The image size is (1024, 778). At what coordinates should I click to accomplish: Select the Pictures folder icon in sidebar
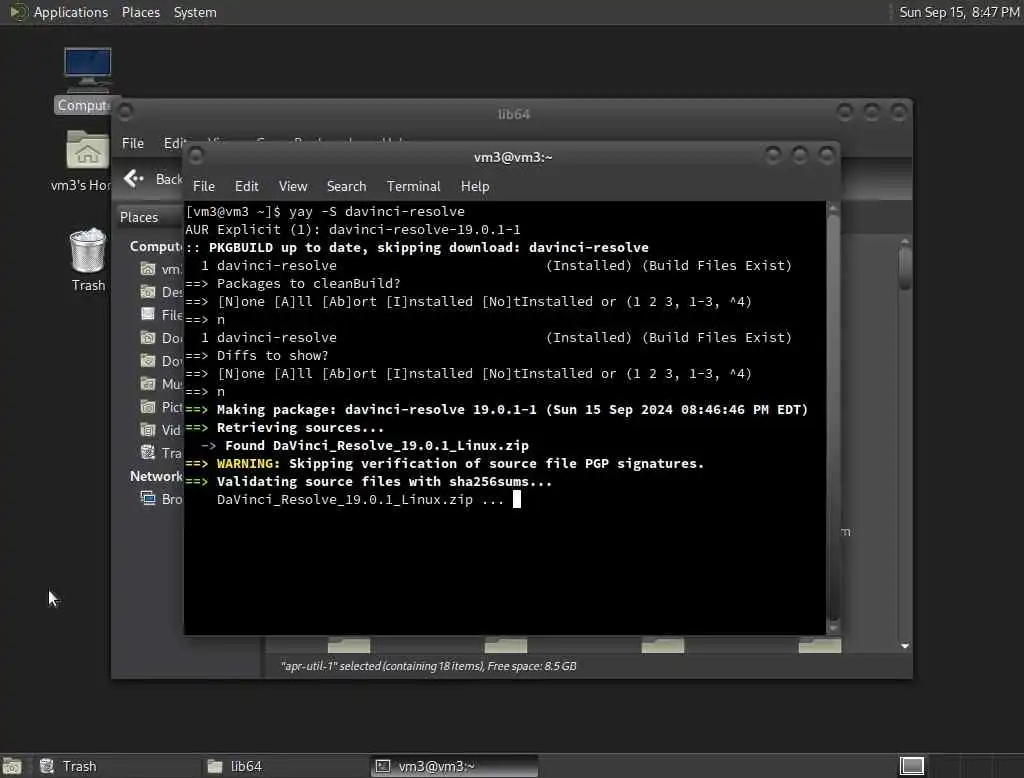148,406
